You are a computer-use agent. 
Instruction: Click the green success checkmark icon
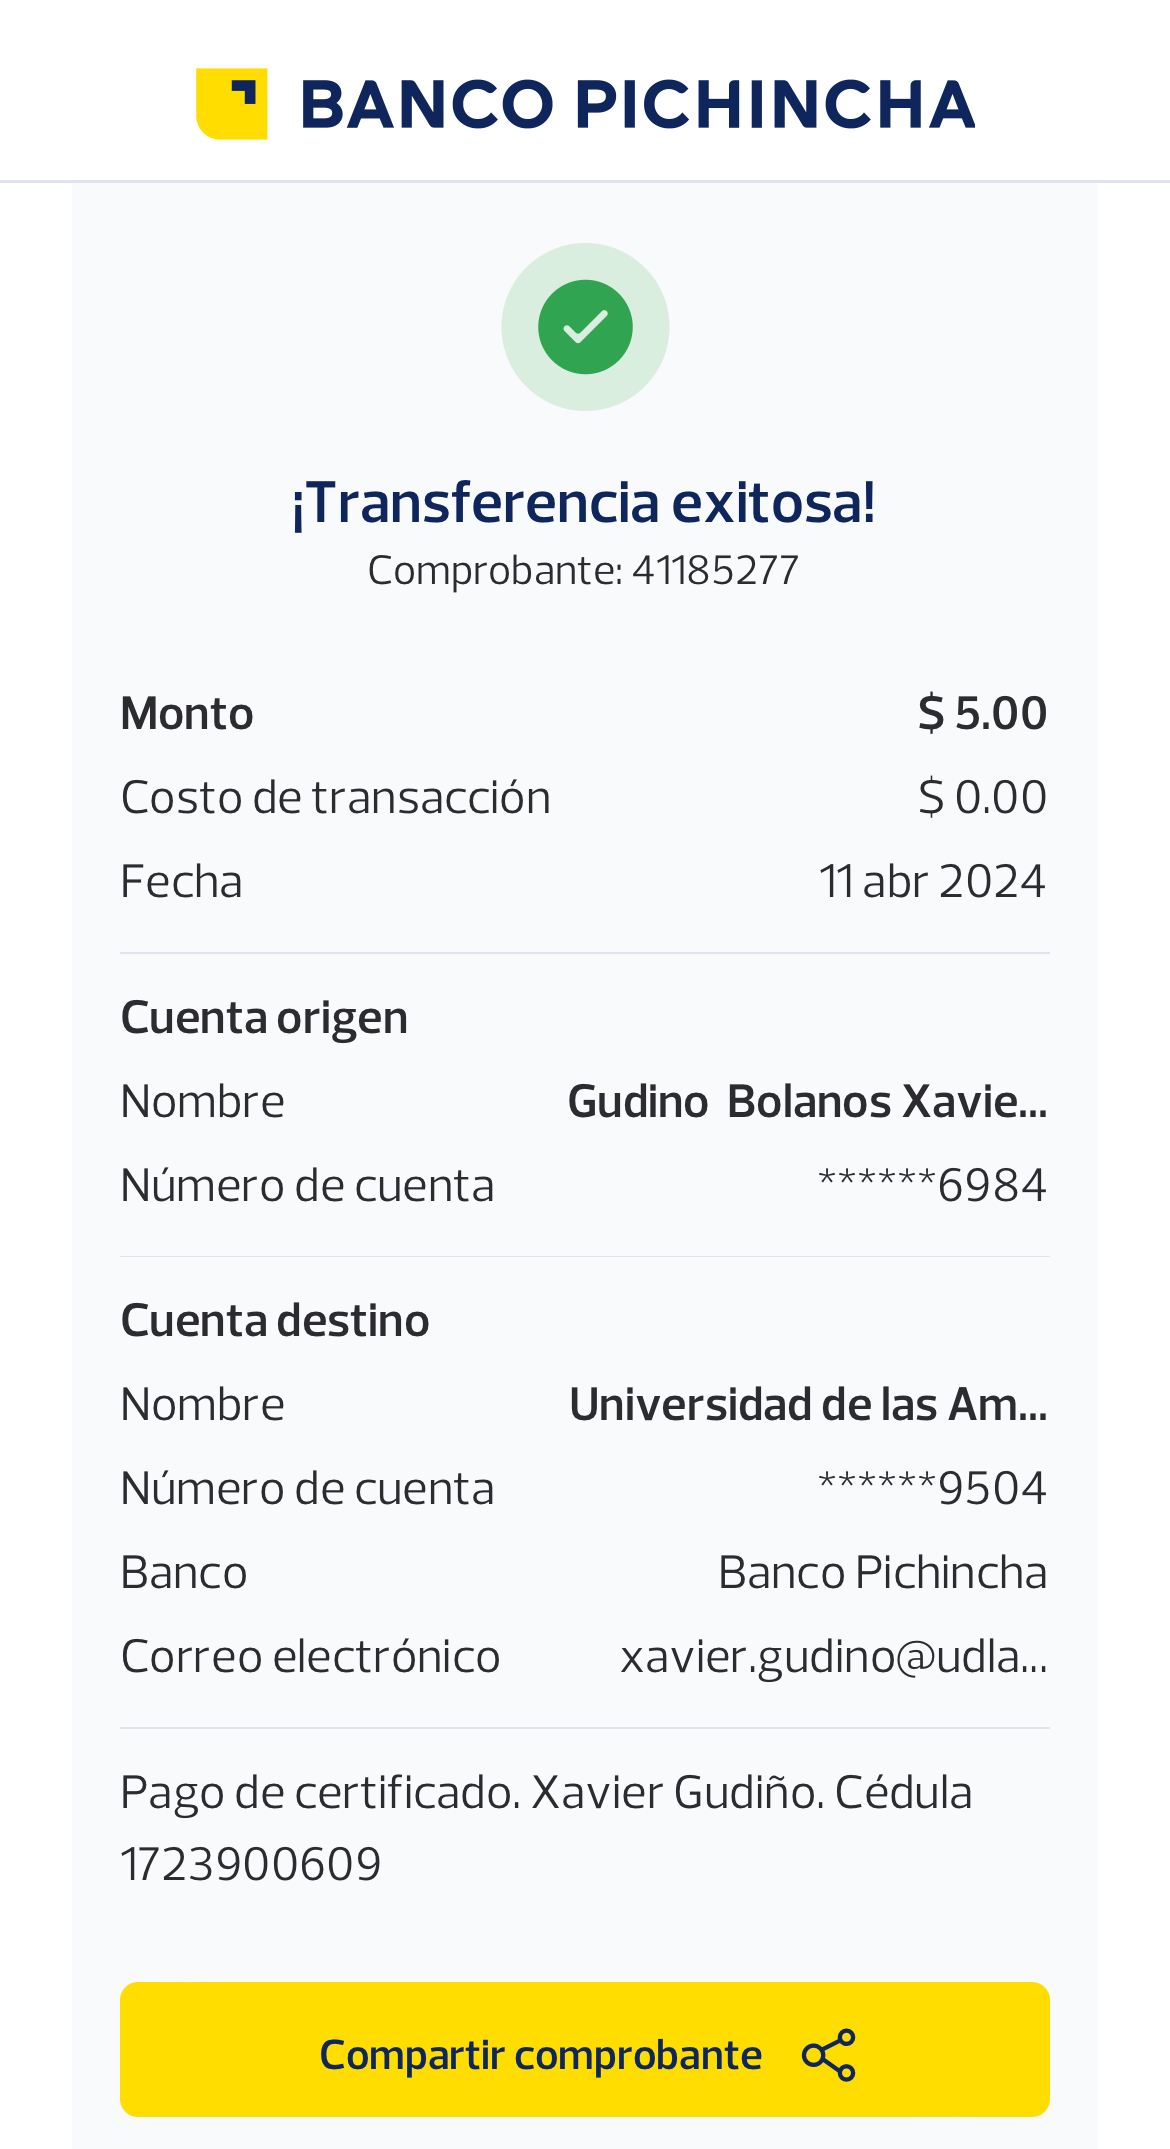coord(585,327)
